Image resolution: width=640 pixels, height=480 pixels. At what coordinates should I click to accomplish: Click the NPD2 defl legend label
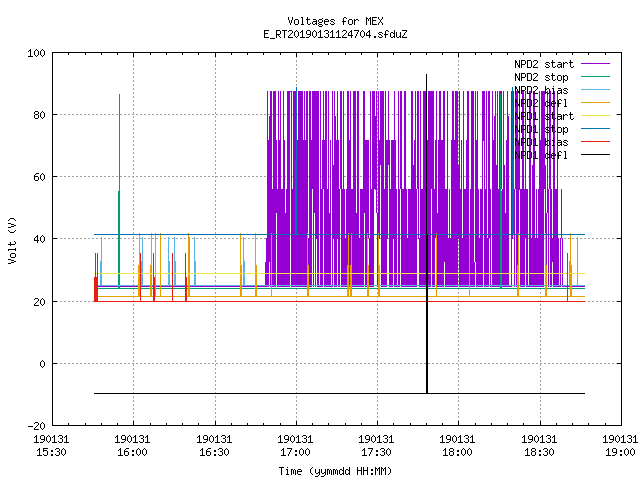541,103
